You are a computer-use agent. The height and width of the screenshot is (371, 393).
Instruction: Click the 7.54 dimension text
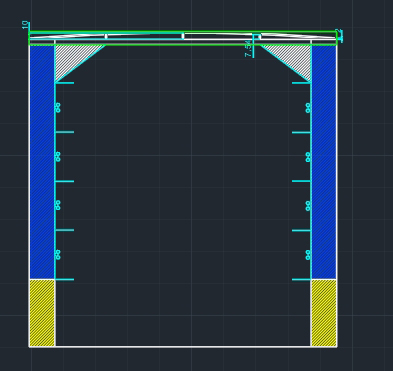pyautogui.click(x=248, y=49)
